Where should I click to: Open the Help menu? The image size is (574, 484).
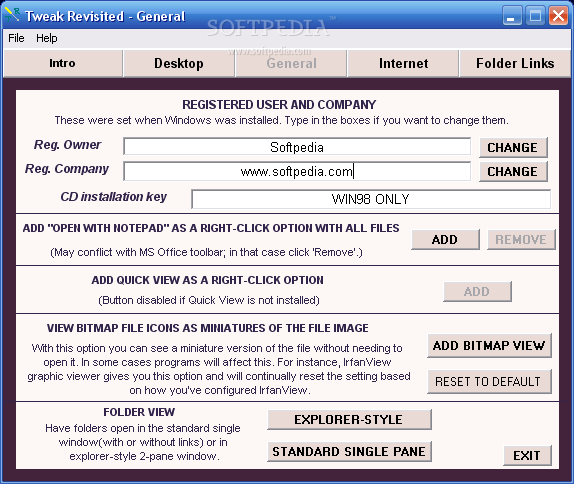(46, 38)
